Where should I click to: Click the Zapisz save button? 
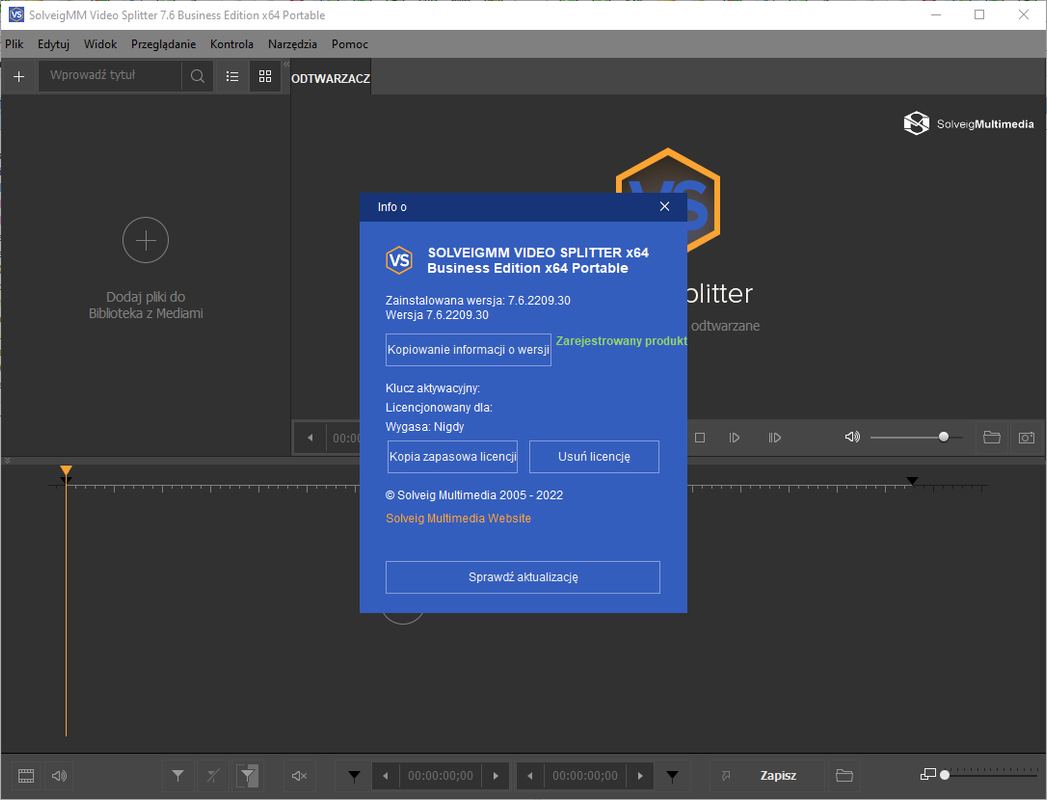(x=778, y=775)
